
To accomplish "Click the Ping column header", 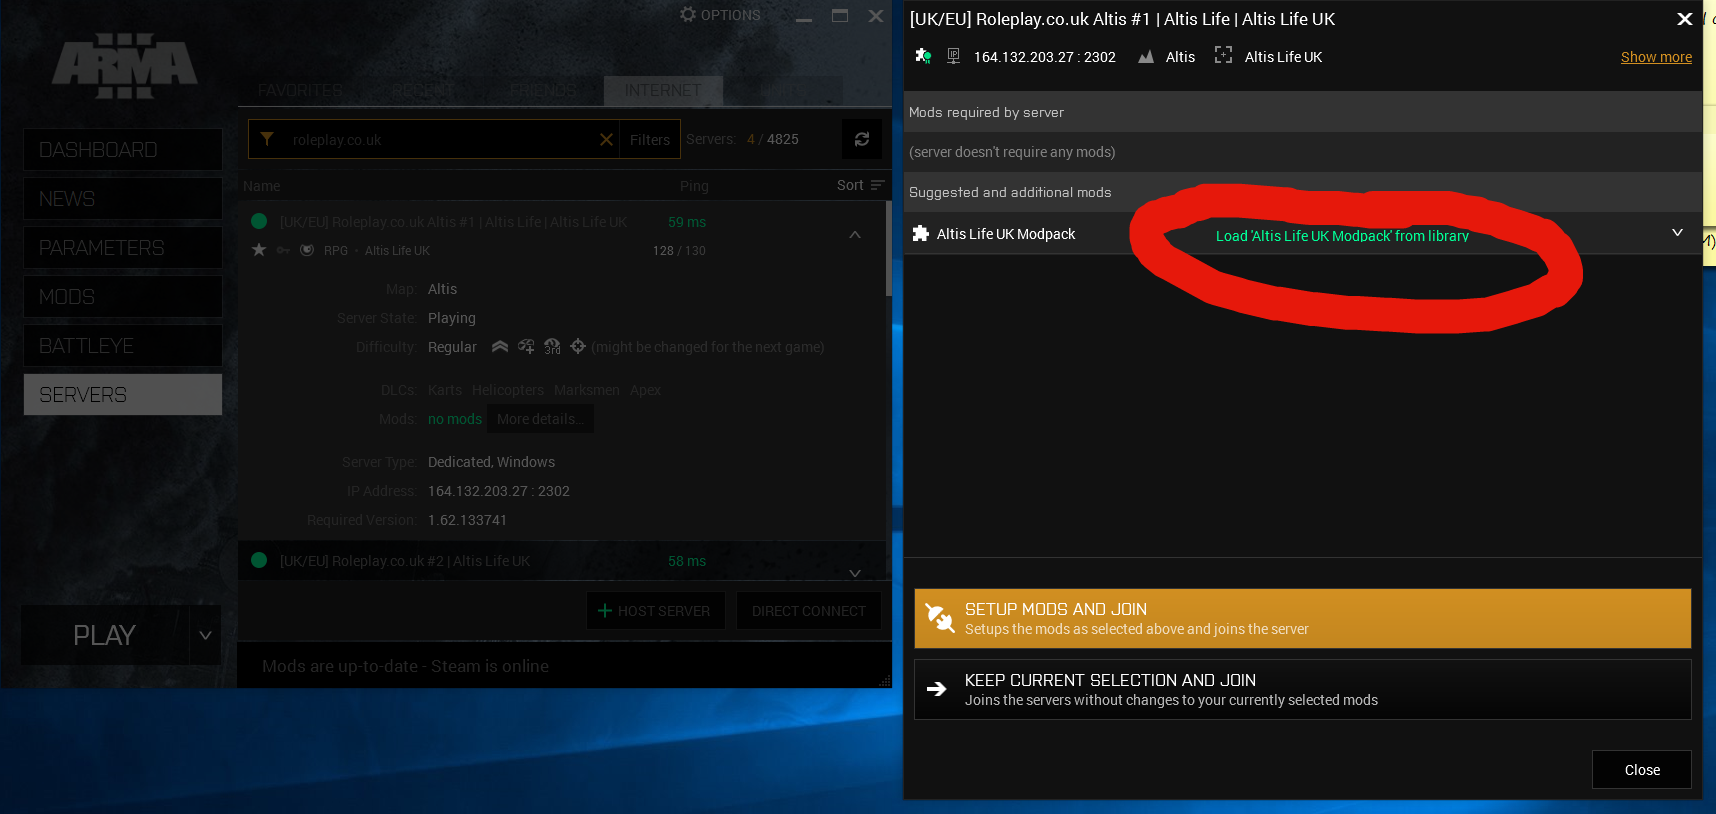I will (x=694, y=186).
